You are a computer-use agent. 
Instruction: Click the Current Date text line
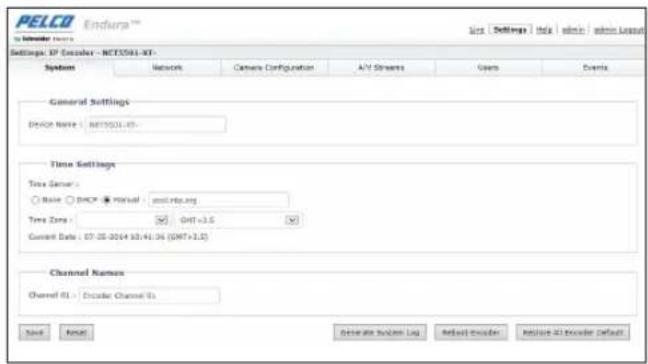[118, 237]
